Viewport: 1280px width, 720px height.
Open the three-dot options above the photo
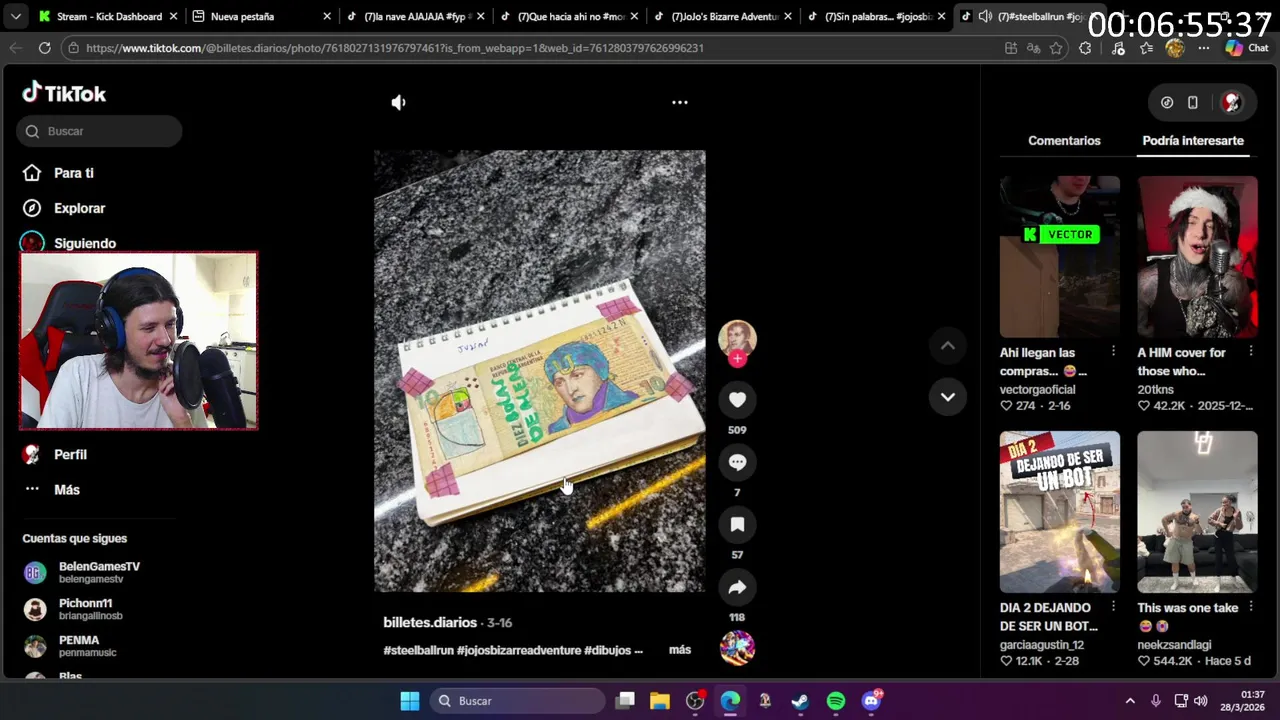click(680, 102)
